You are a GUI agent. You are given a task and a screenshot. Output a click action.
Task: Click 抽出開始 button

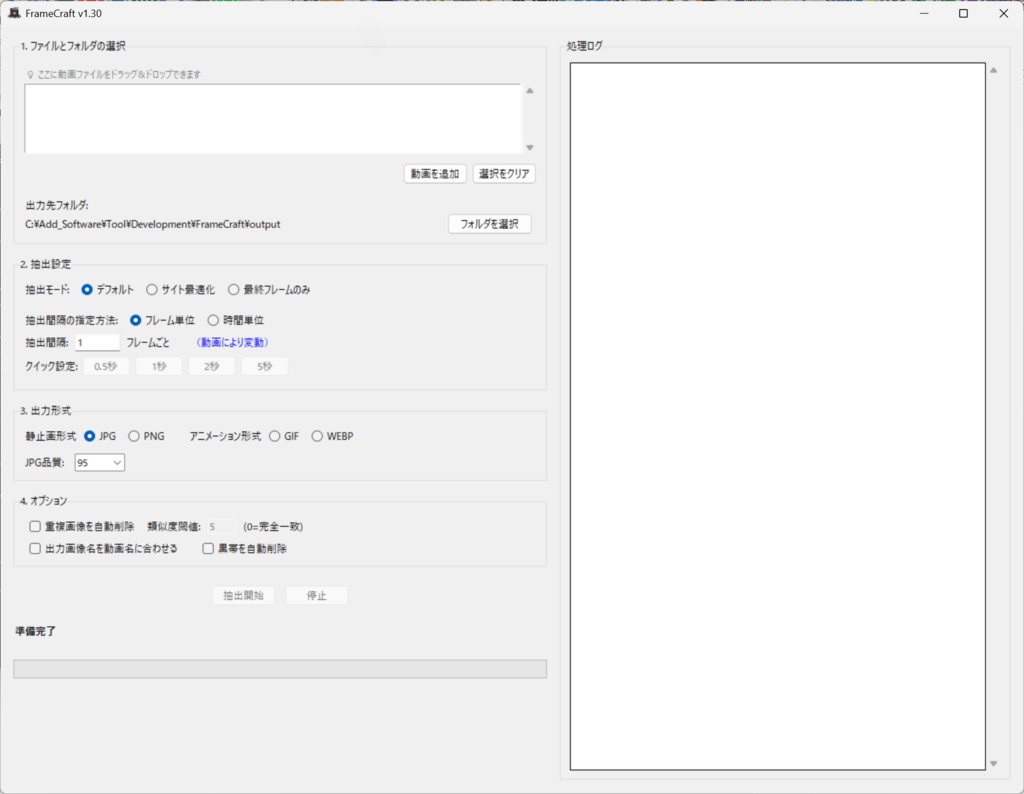[244, 596]
